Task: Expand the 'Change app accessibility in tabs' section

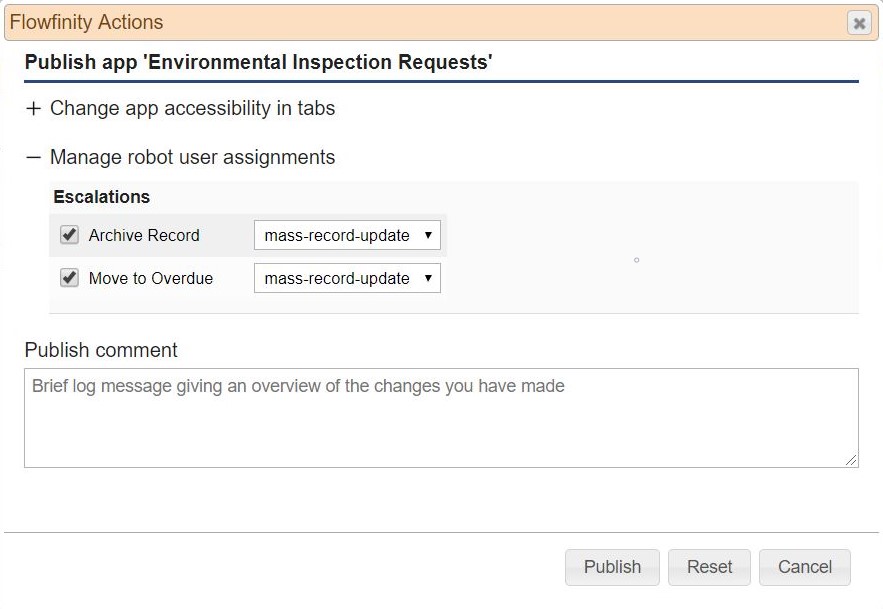Action: (x=192, y=108)
